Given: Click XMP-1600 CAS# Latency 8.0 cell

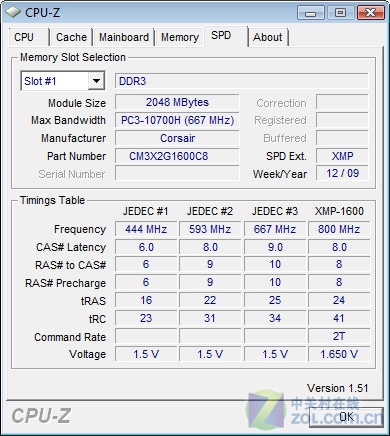Looking at the screenshot, I should (339, 247).
